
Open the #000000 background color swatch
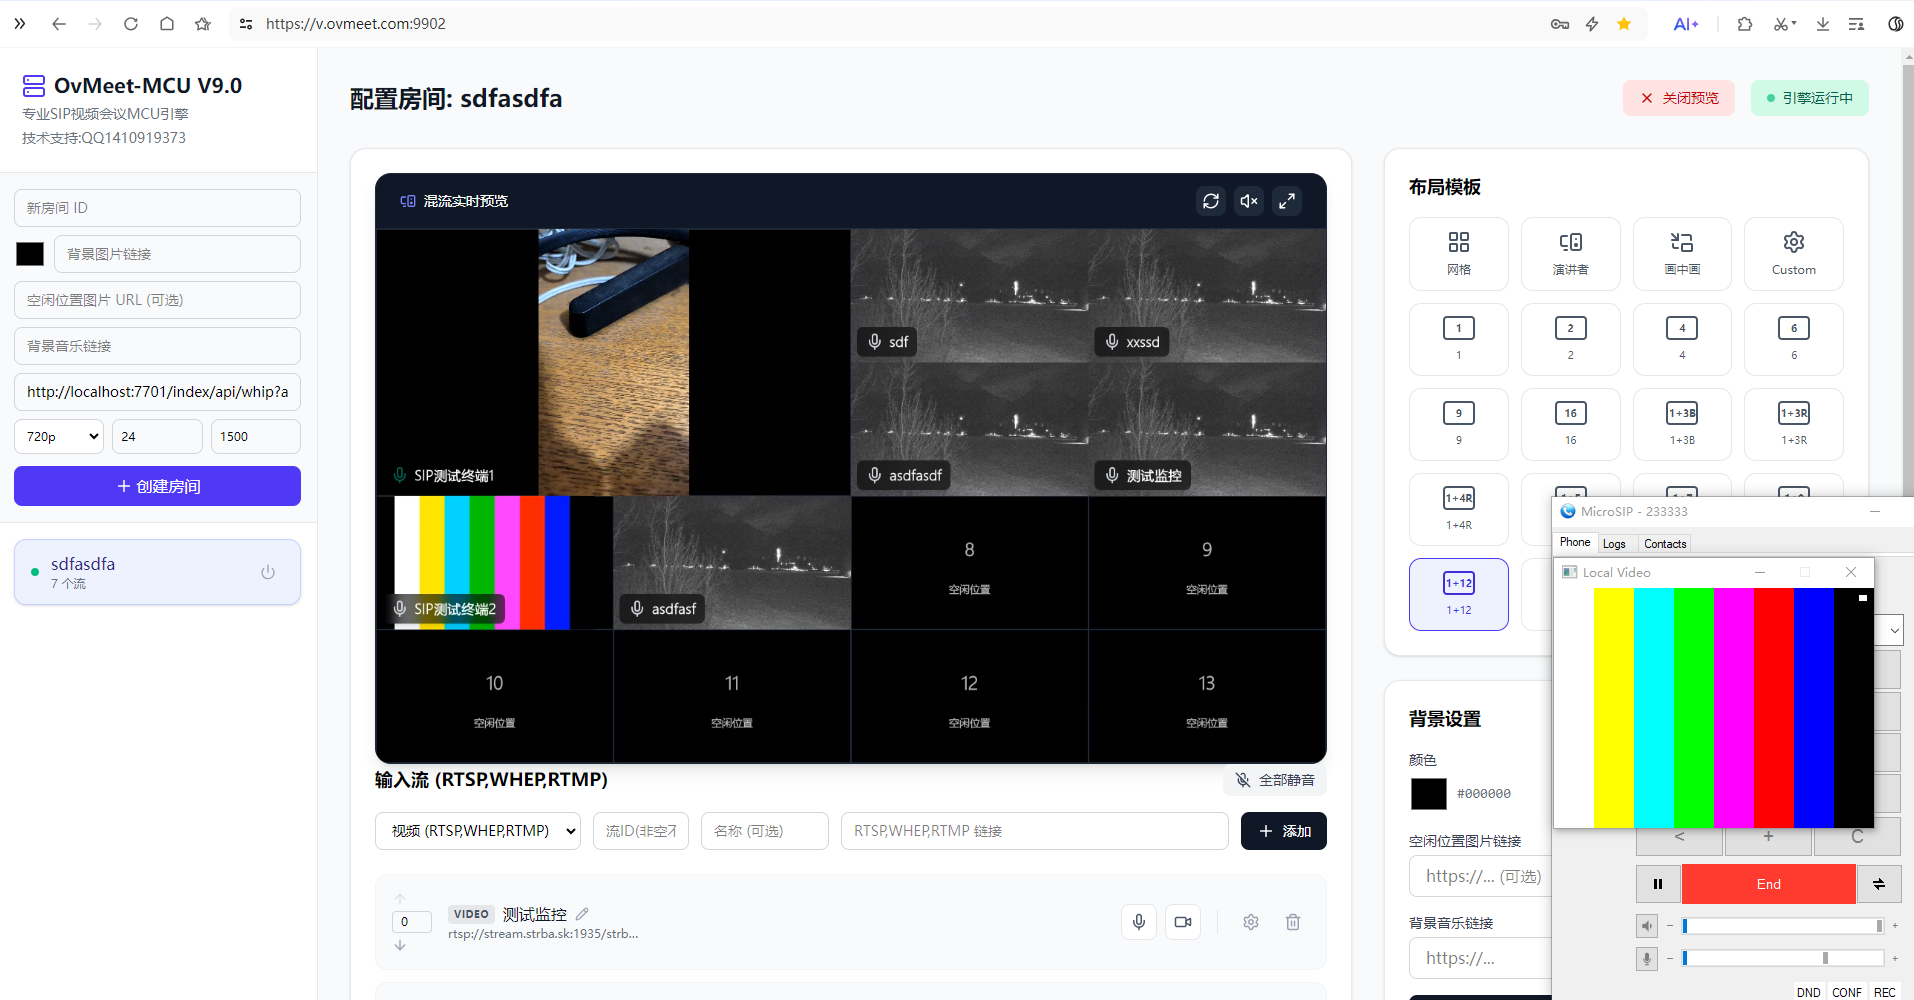pos(1429,794)
